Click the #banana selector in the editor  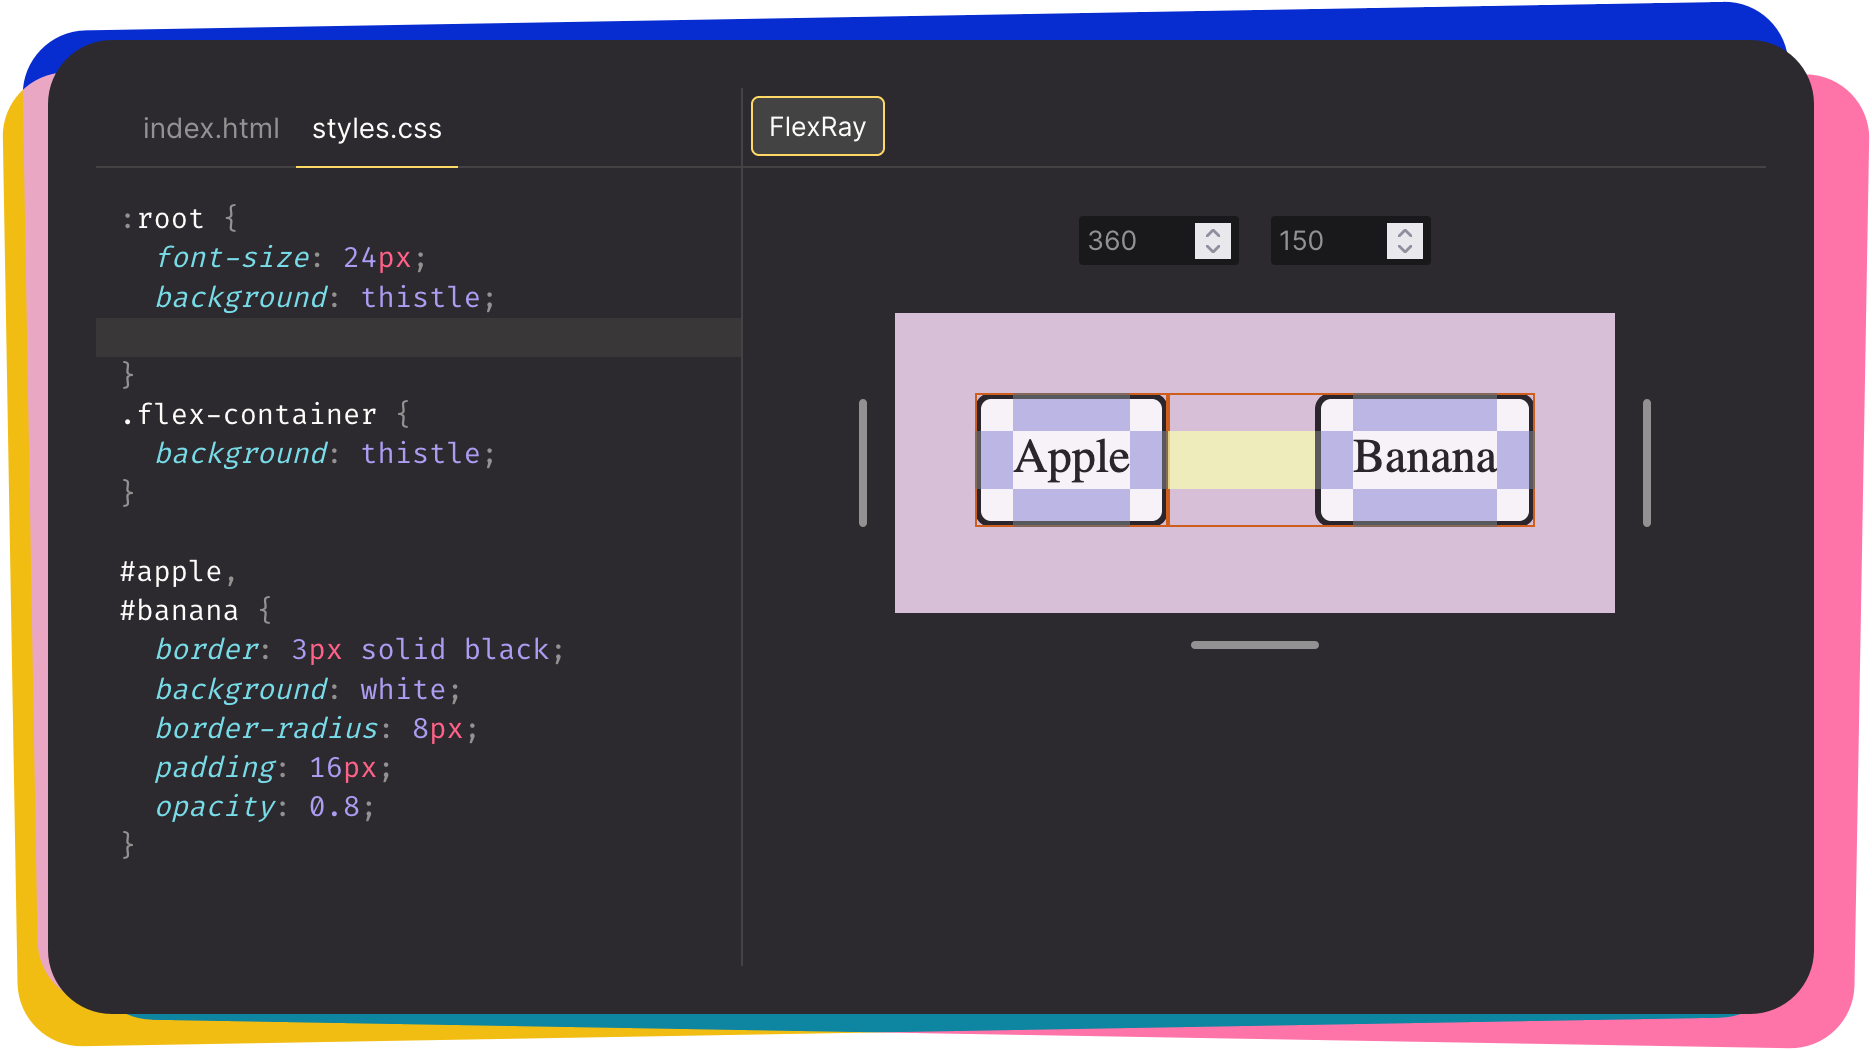pos(178,609)
